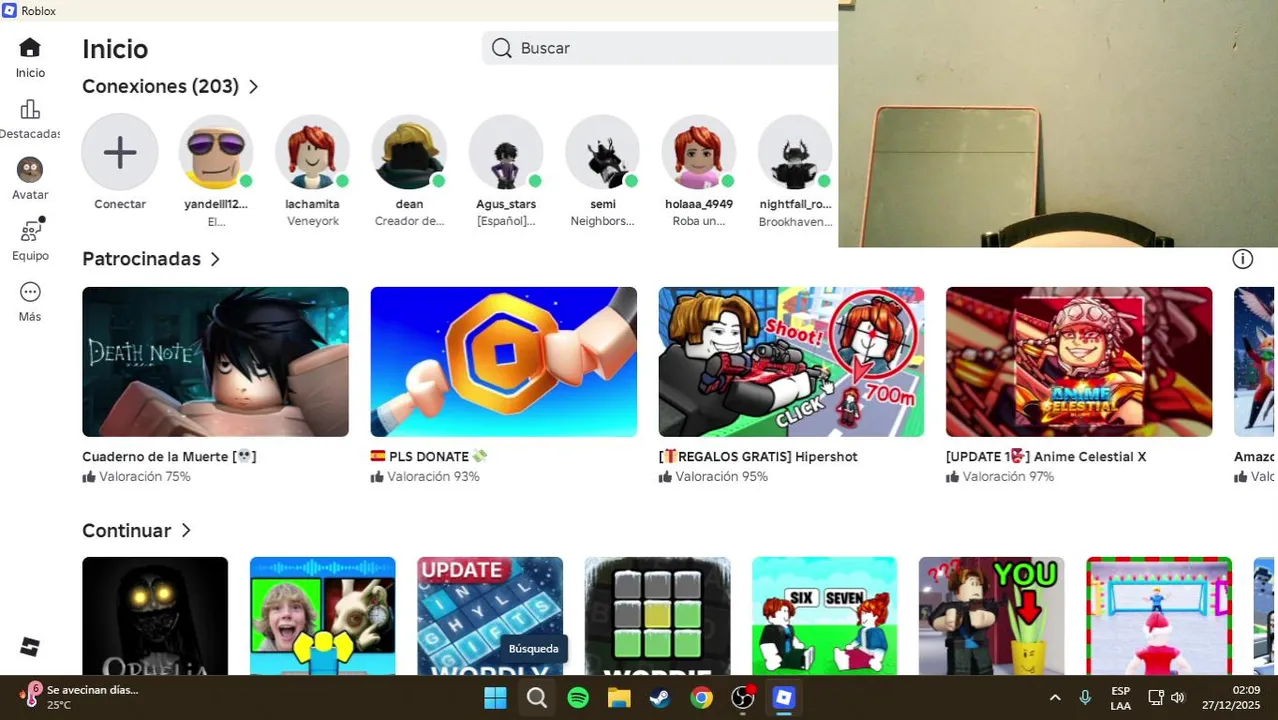This screenshot has width=1278, height=720.
Task: Click Anime Celestial X title text
Action: click(1046, 457)
